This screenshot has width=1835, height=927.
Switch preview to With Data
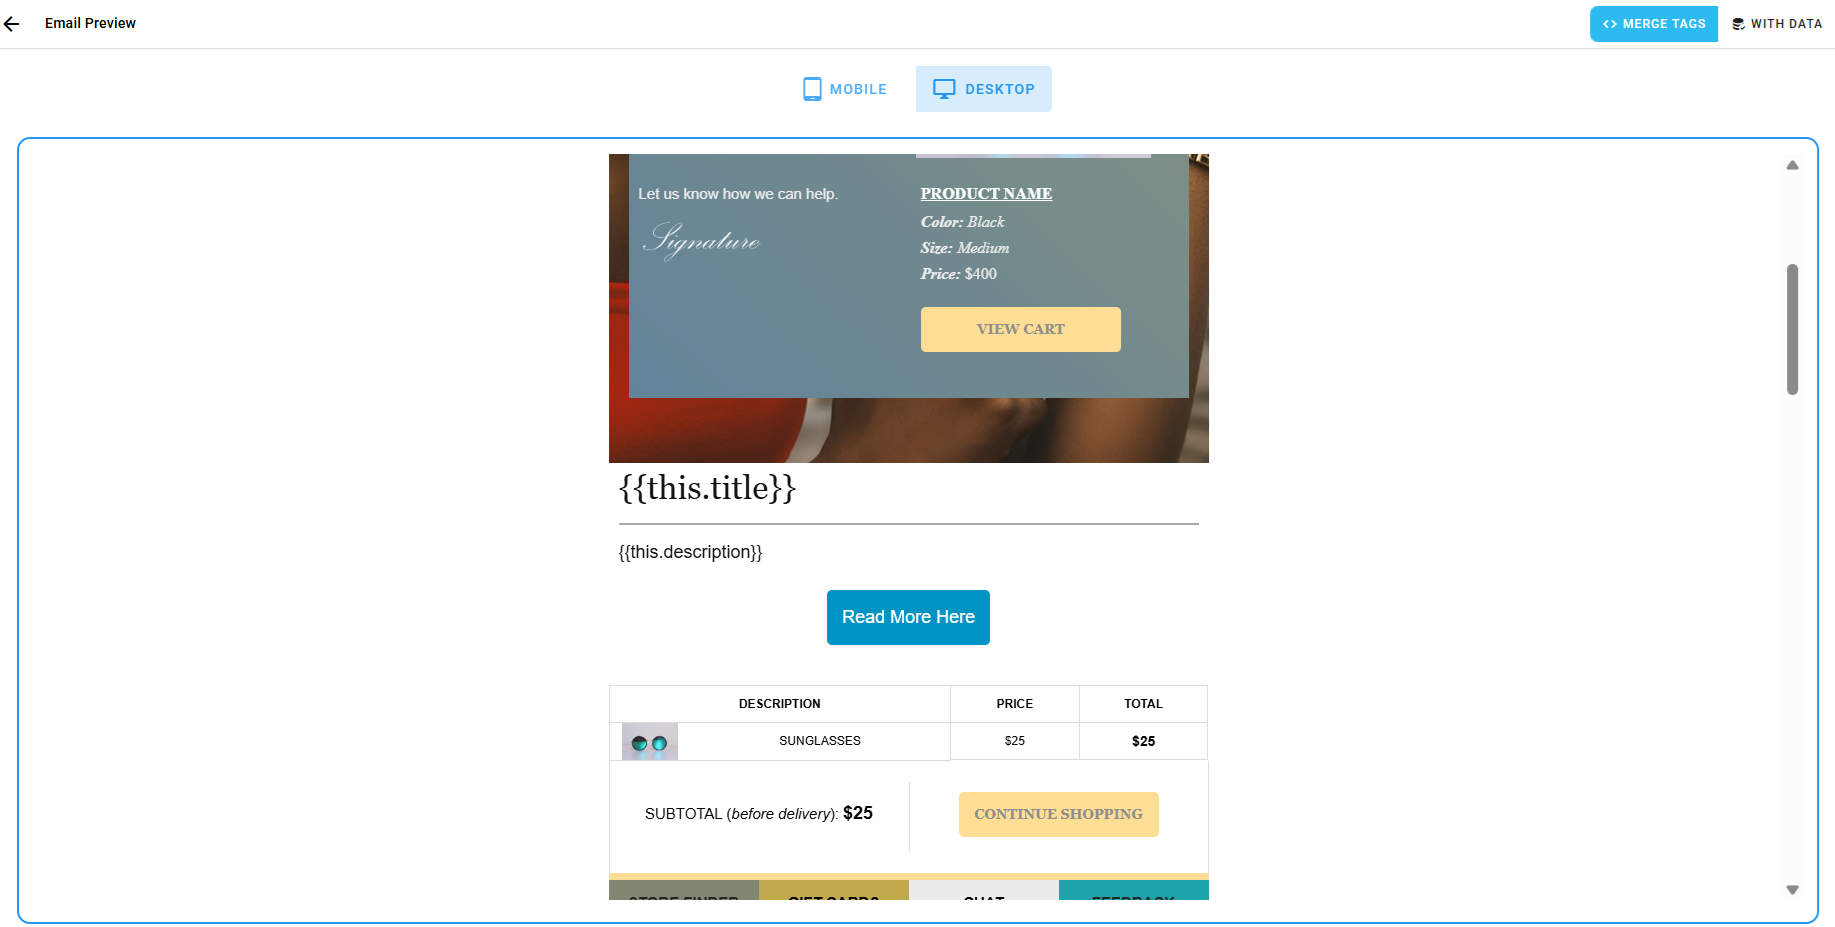click(1777, 24)
